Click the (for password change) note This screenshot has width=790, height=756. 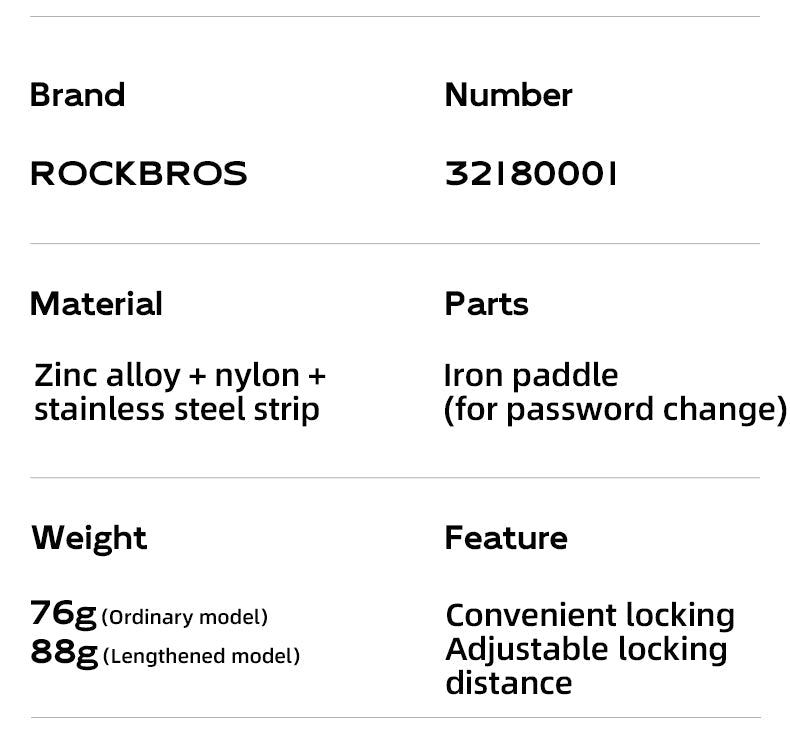pos(615,409)
